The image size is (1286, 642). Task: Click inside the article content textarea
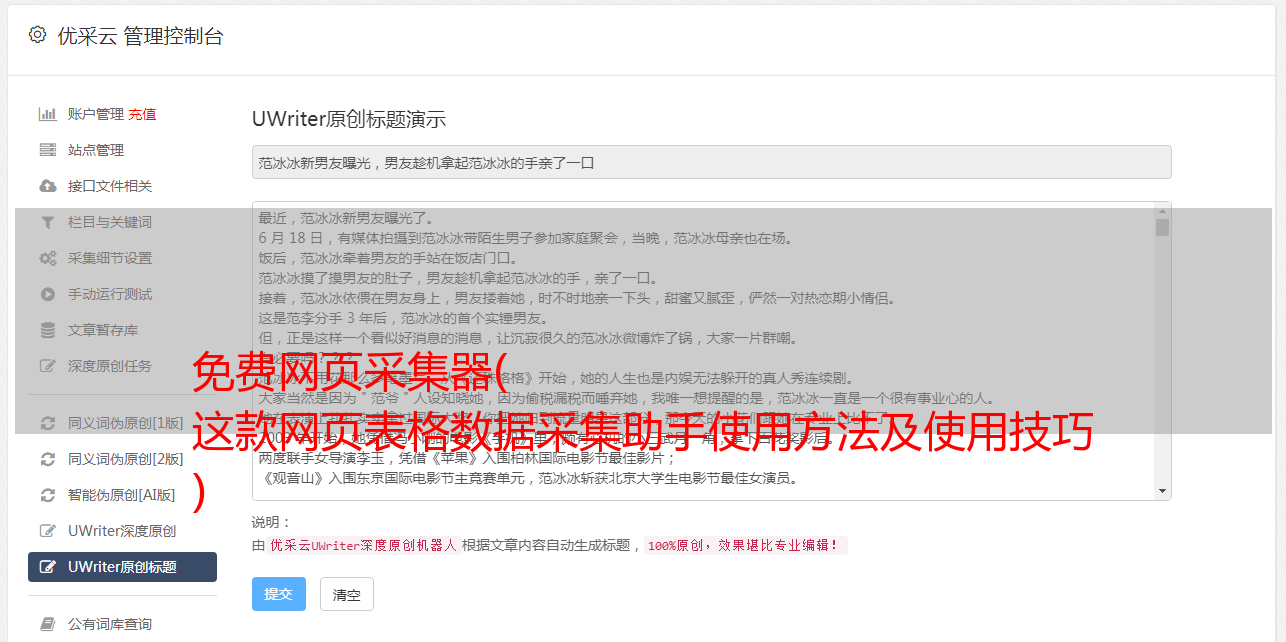[703, 351]
